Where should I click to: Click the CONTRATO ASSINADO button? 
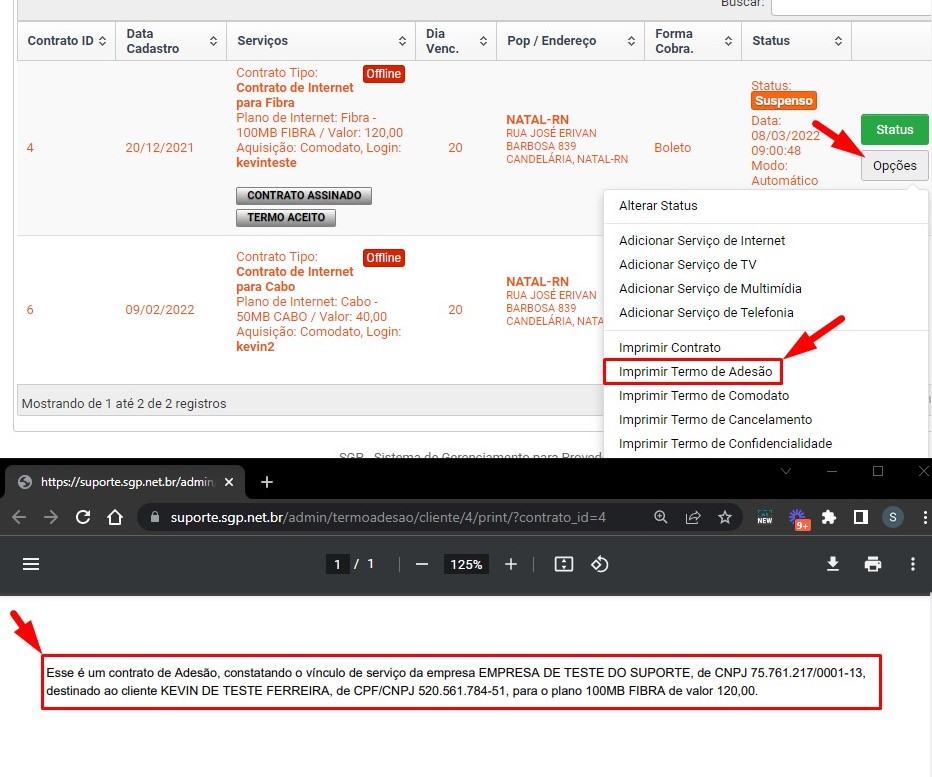304,196
